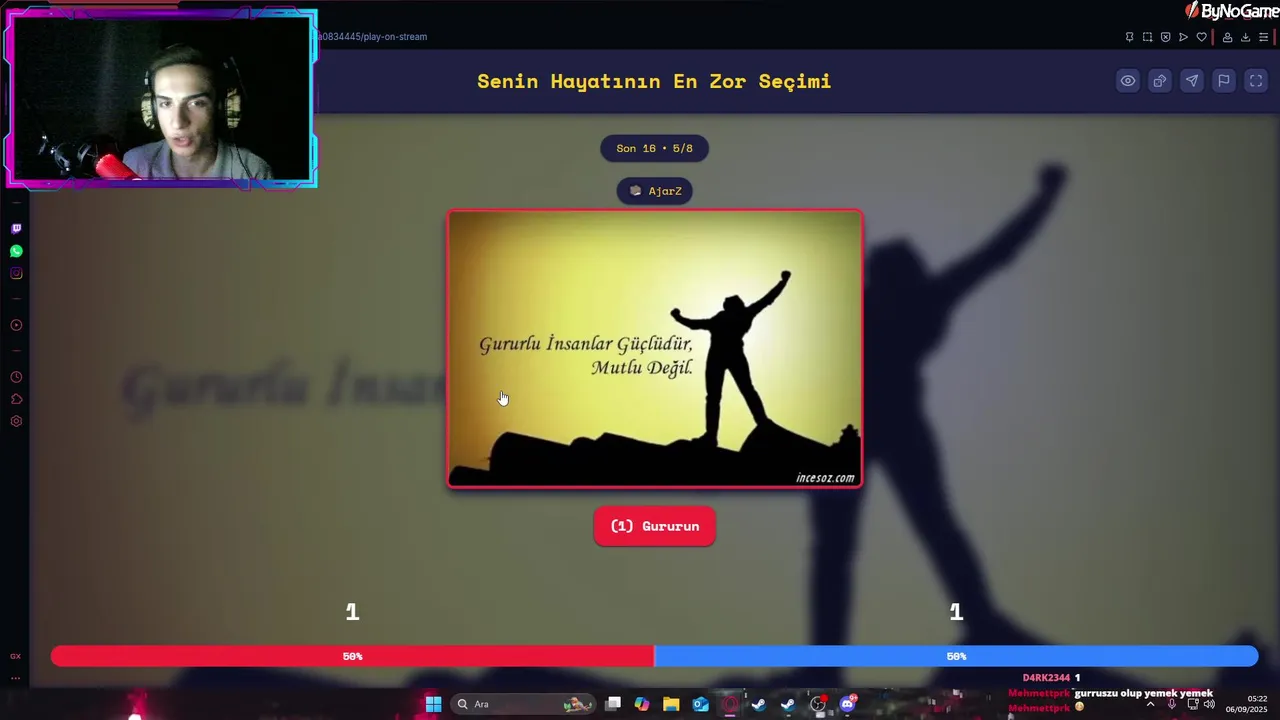Viewport: 1280px width, 720px height.
Task: Open the profile account icon in the browser toolbar
Action: click(1227, 37)
